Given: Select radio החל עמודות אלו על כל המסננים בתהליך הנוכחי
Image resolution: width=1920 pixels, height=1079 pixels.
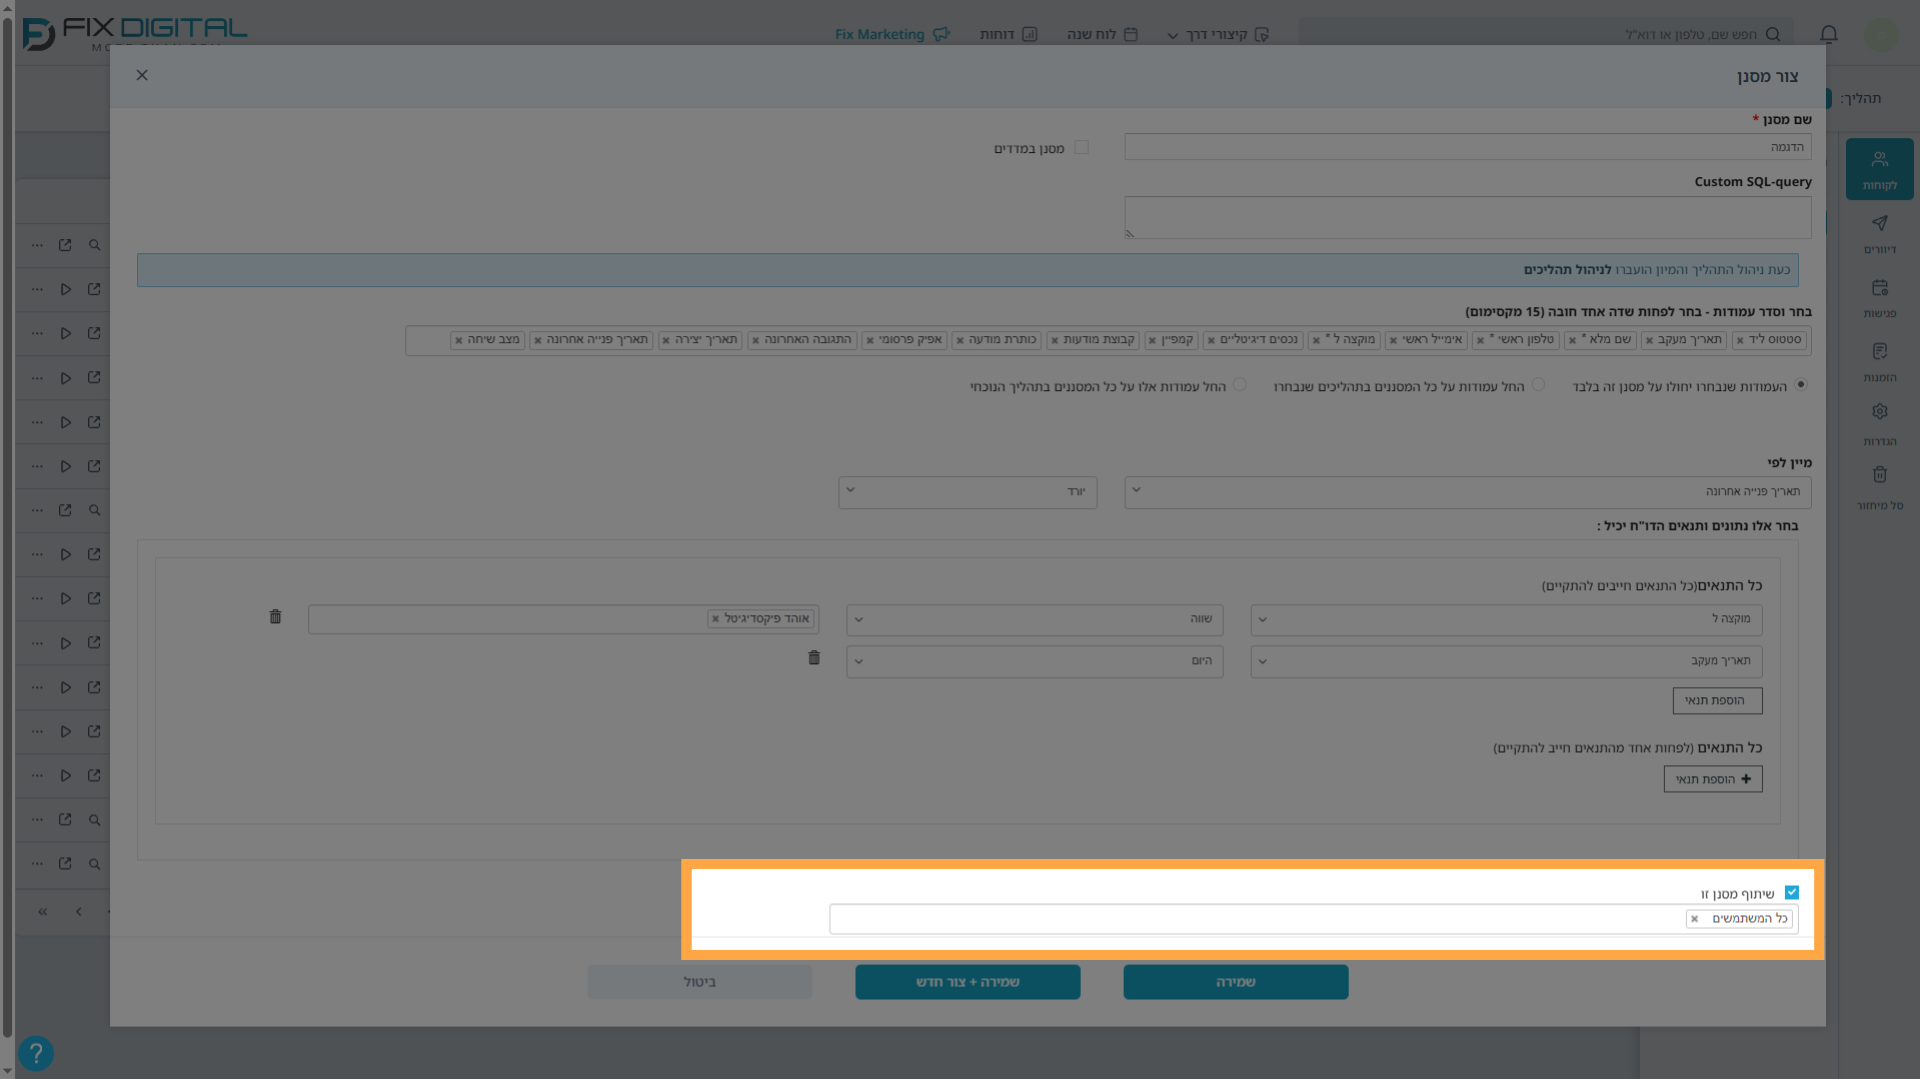Looking at the screenshot, I should tap(1240, 385).
